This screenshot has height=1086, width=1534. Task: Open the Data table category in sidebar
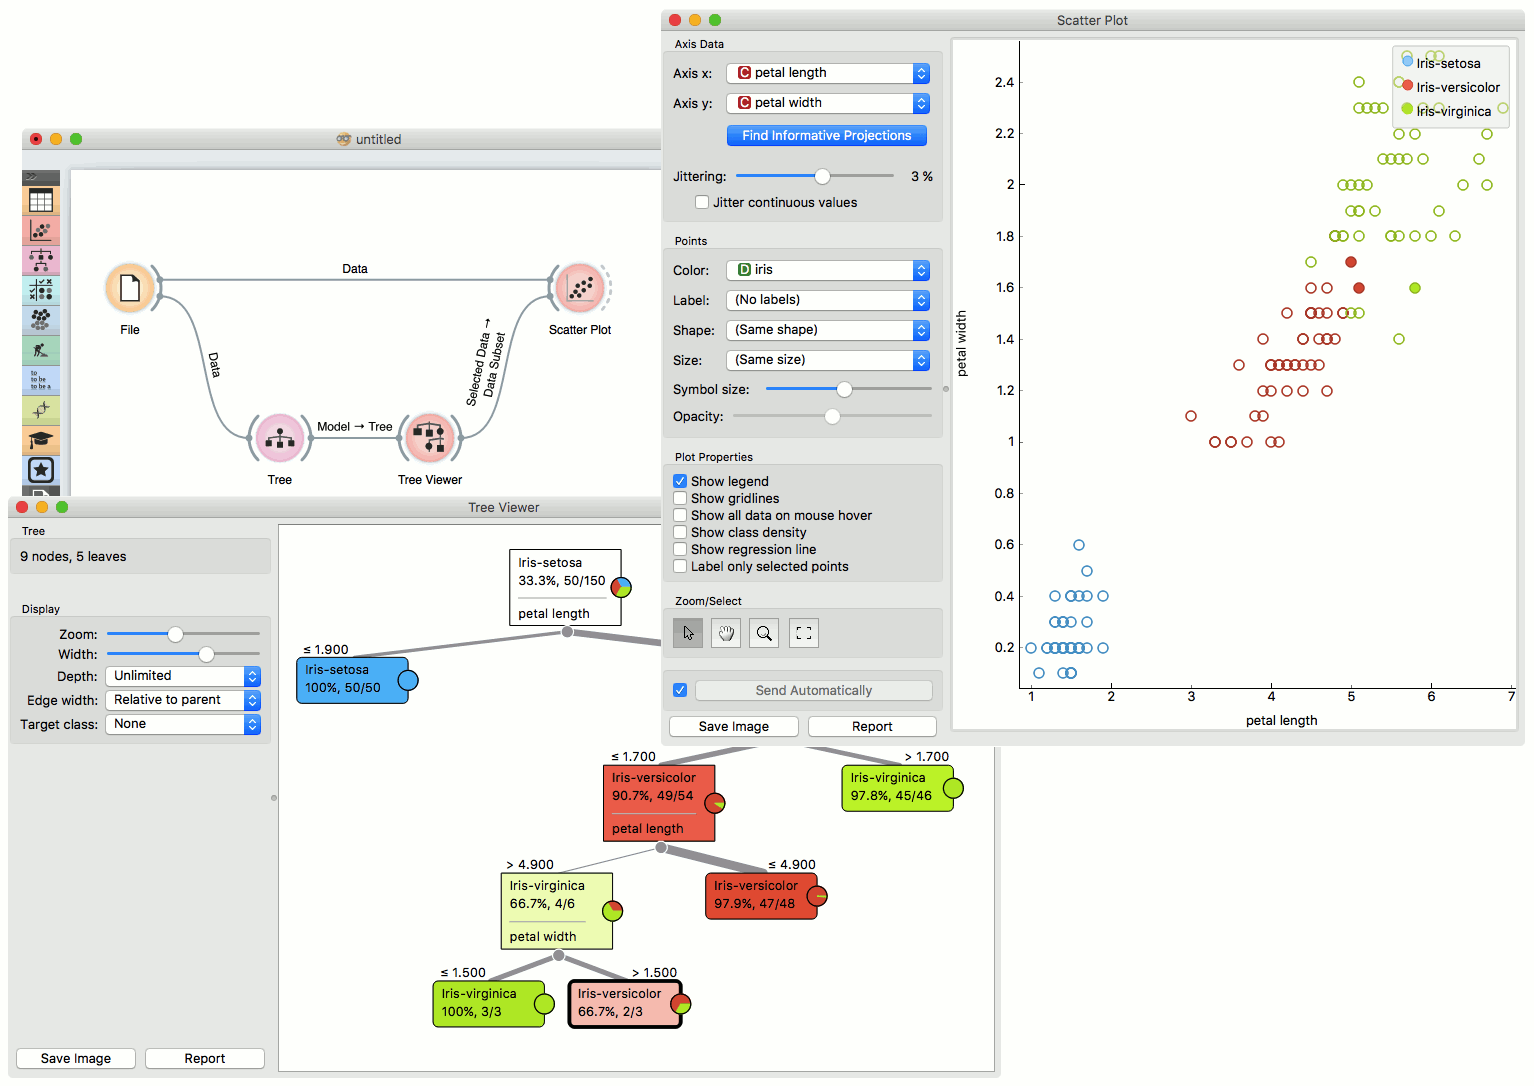coord(41,201)
